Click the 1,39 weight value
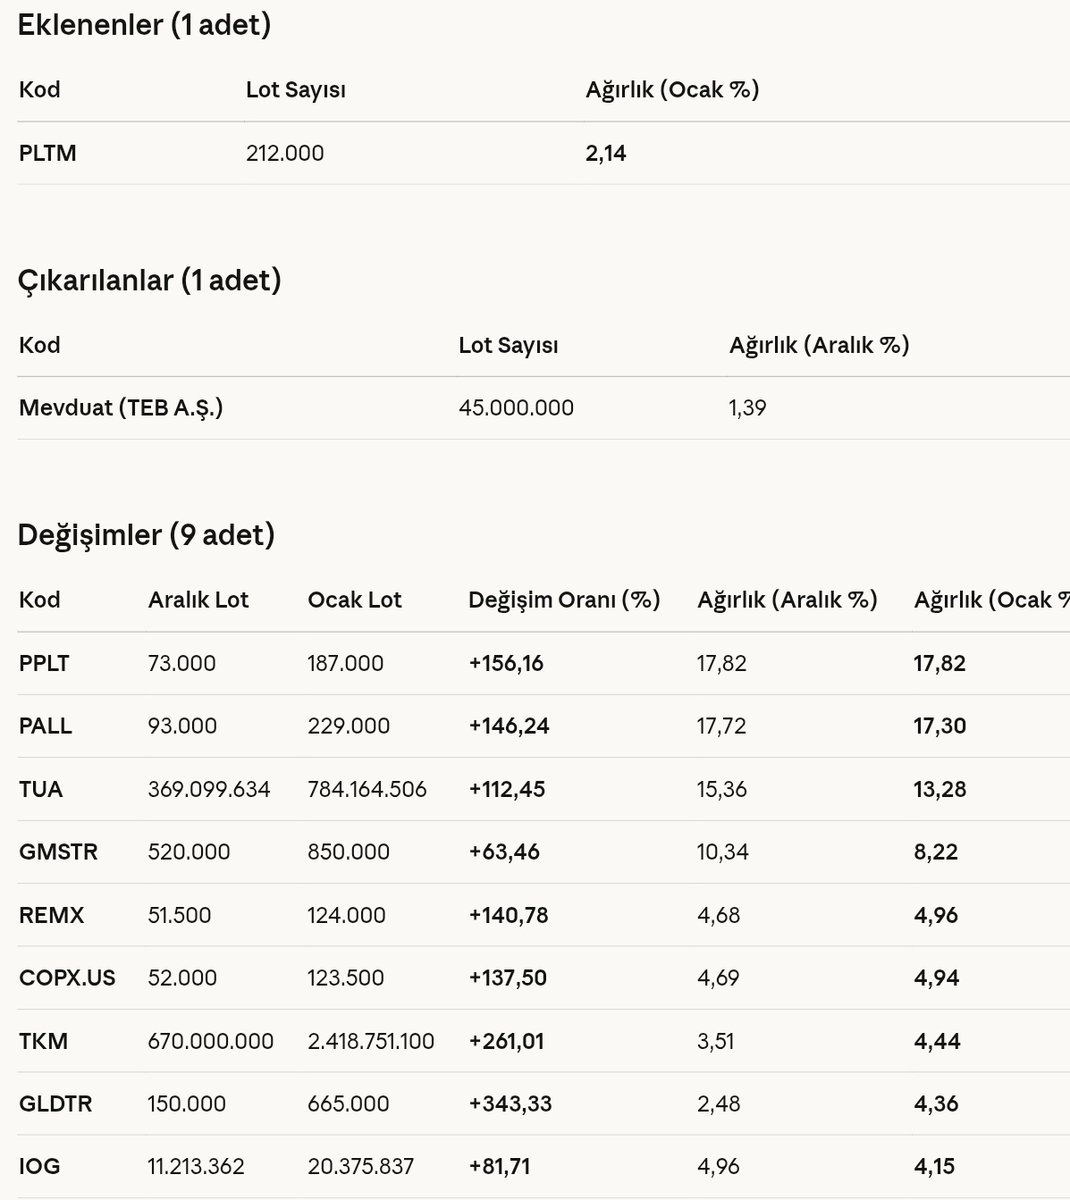The width and height of the screenshot is (1070, 1200). (x=748, y=408)
